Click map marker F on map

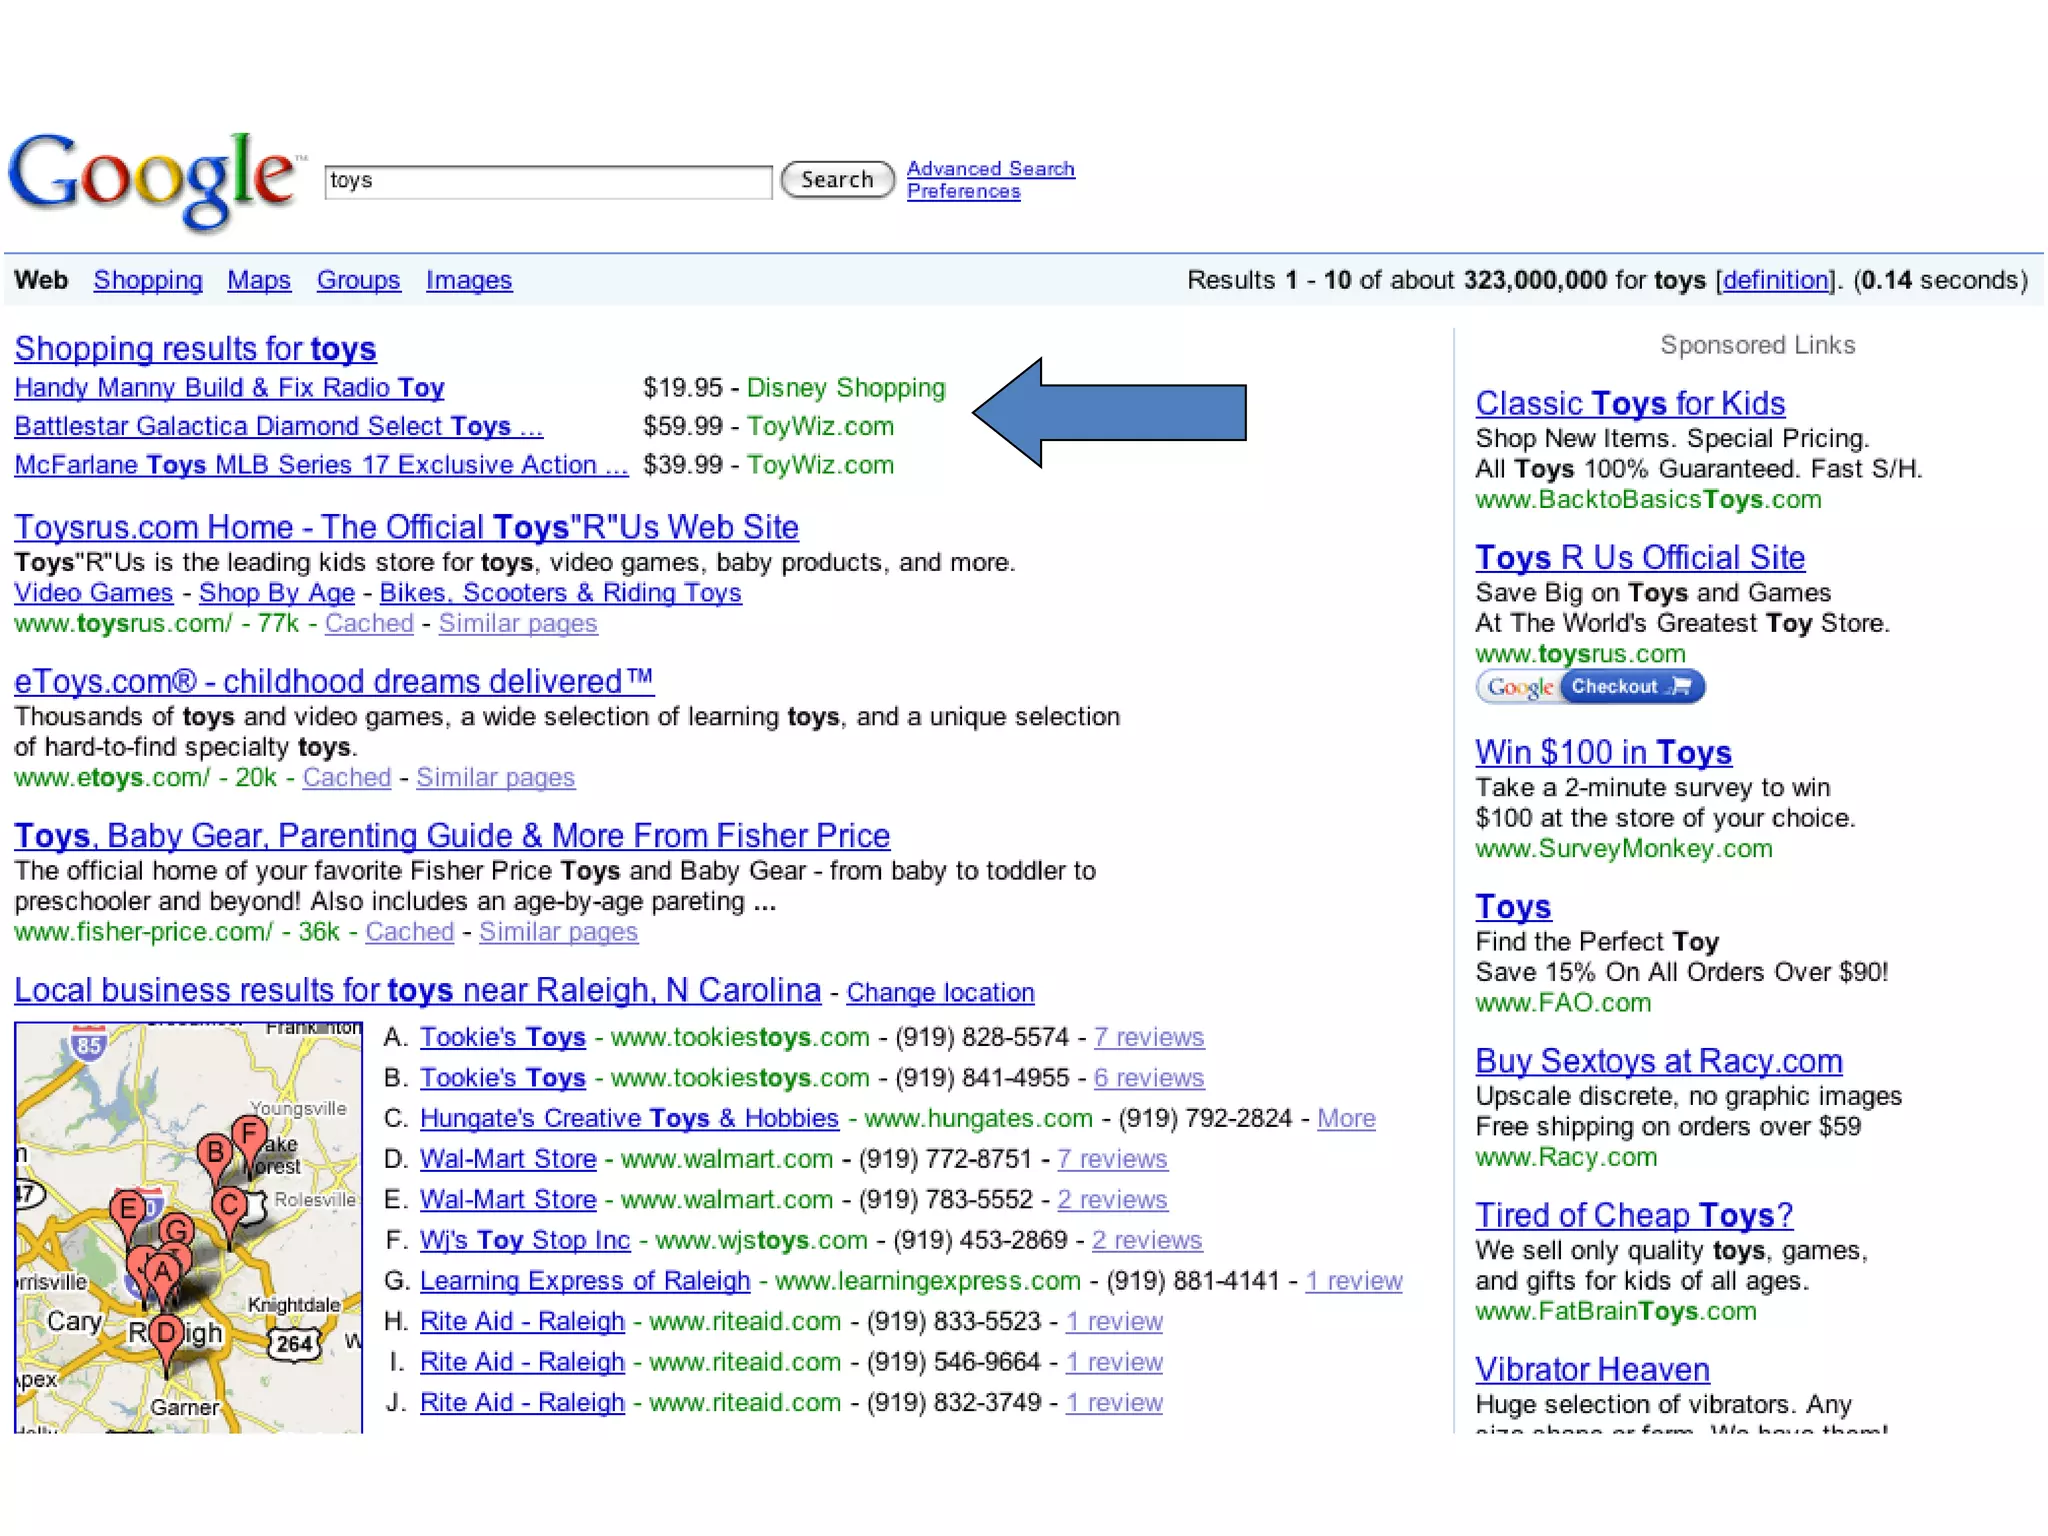coord(249,1134)
